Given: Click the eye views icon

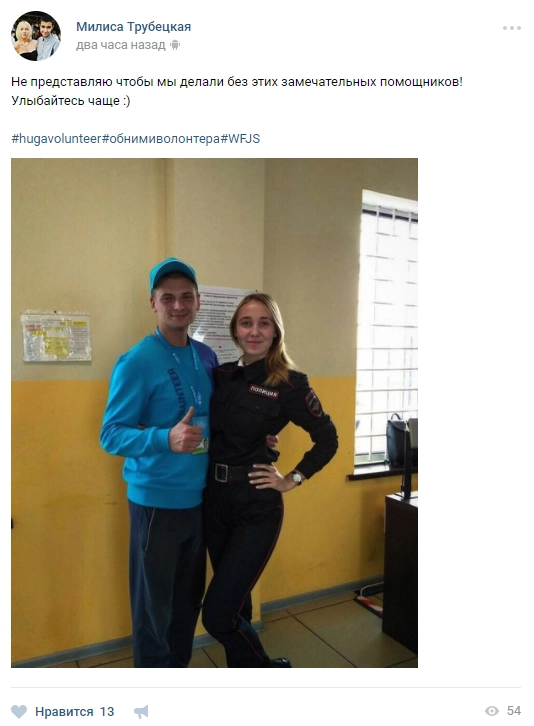Looking at the screenshot, I should [492, 711].
